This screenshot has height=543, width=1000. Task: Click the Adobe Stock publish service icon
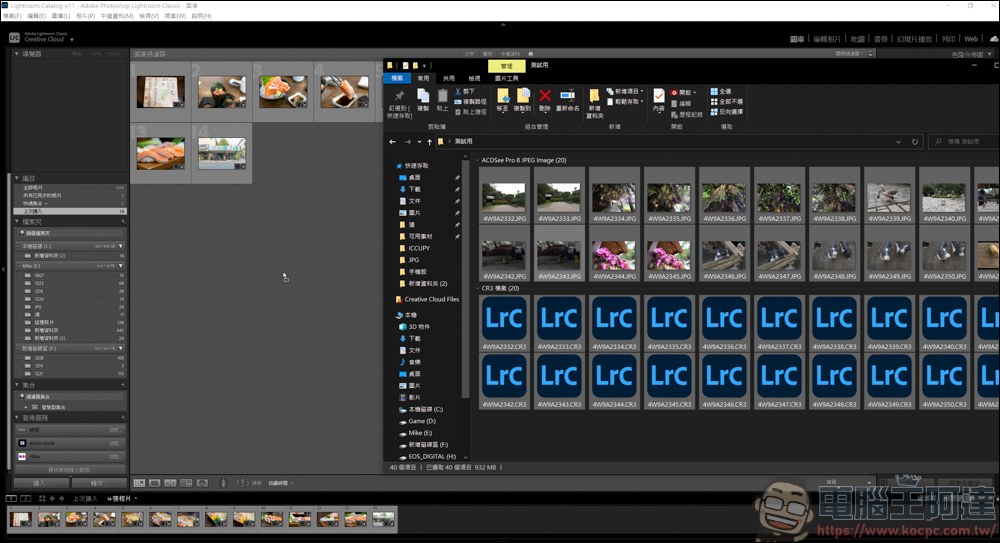pyautogui.click(x=22, y=443)
